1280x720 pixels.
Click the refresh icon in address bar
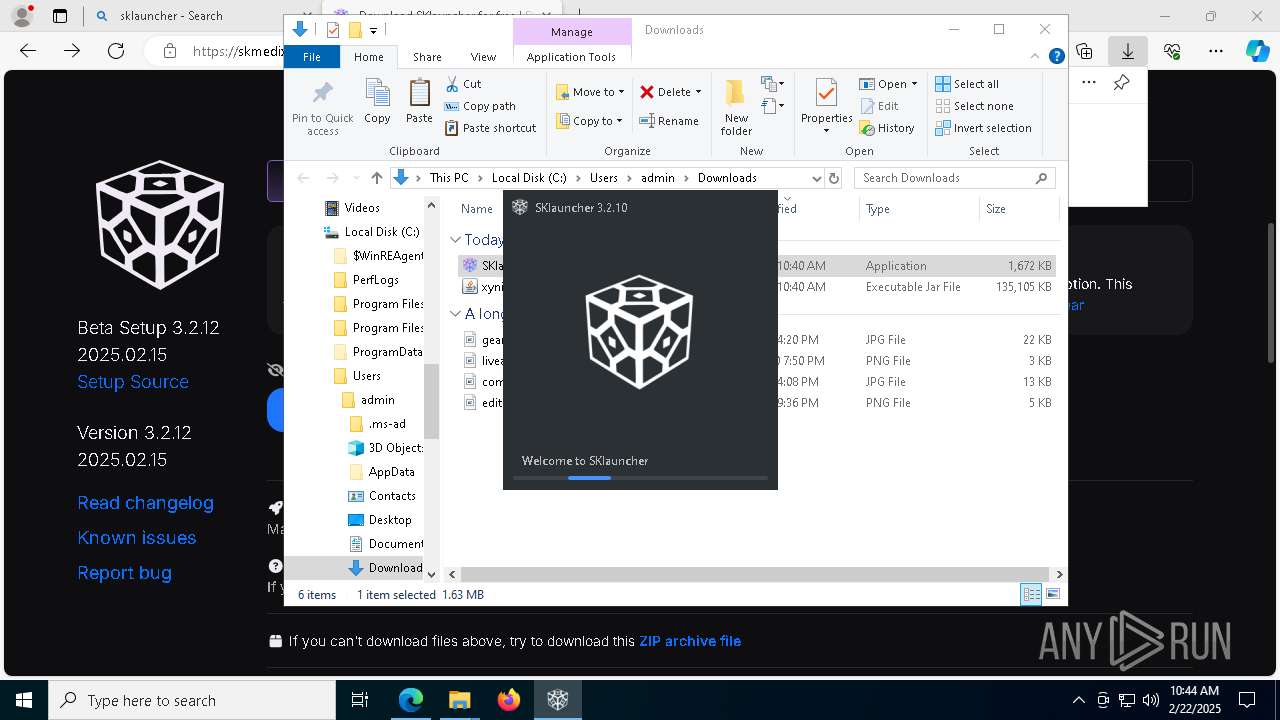coord(836,178)
